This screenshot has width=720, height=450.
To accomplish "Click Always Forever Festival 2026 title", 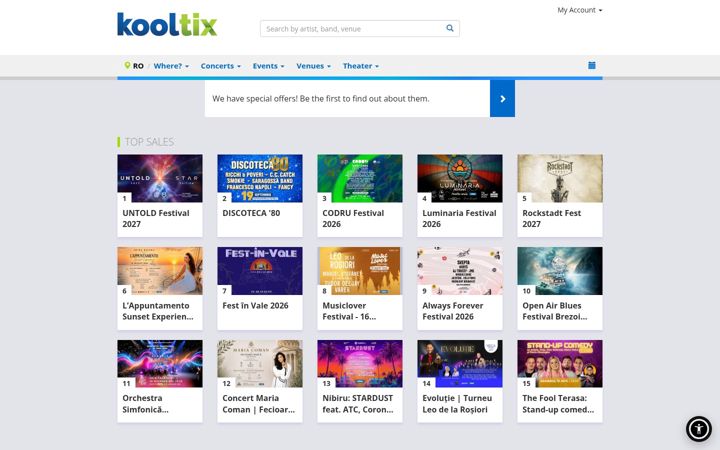I will pyautogui.click(x=453, y=311).
